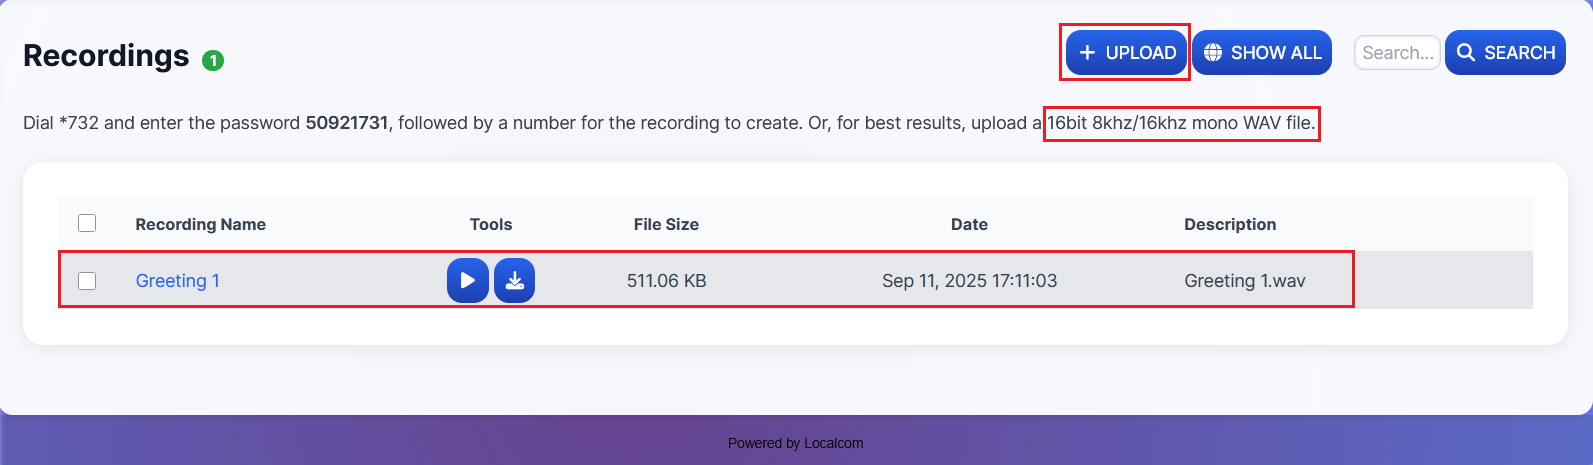Sort by Date column header
Screen dimensions: 1593x465
pyautogui.click(x=969, y=224)
